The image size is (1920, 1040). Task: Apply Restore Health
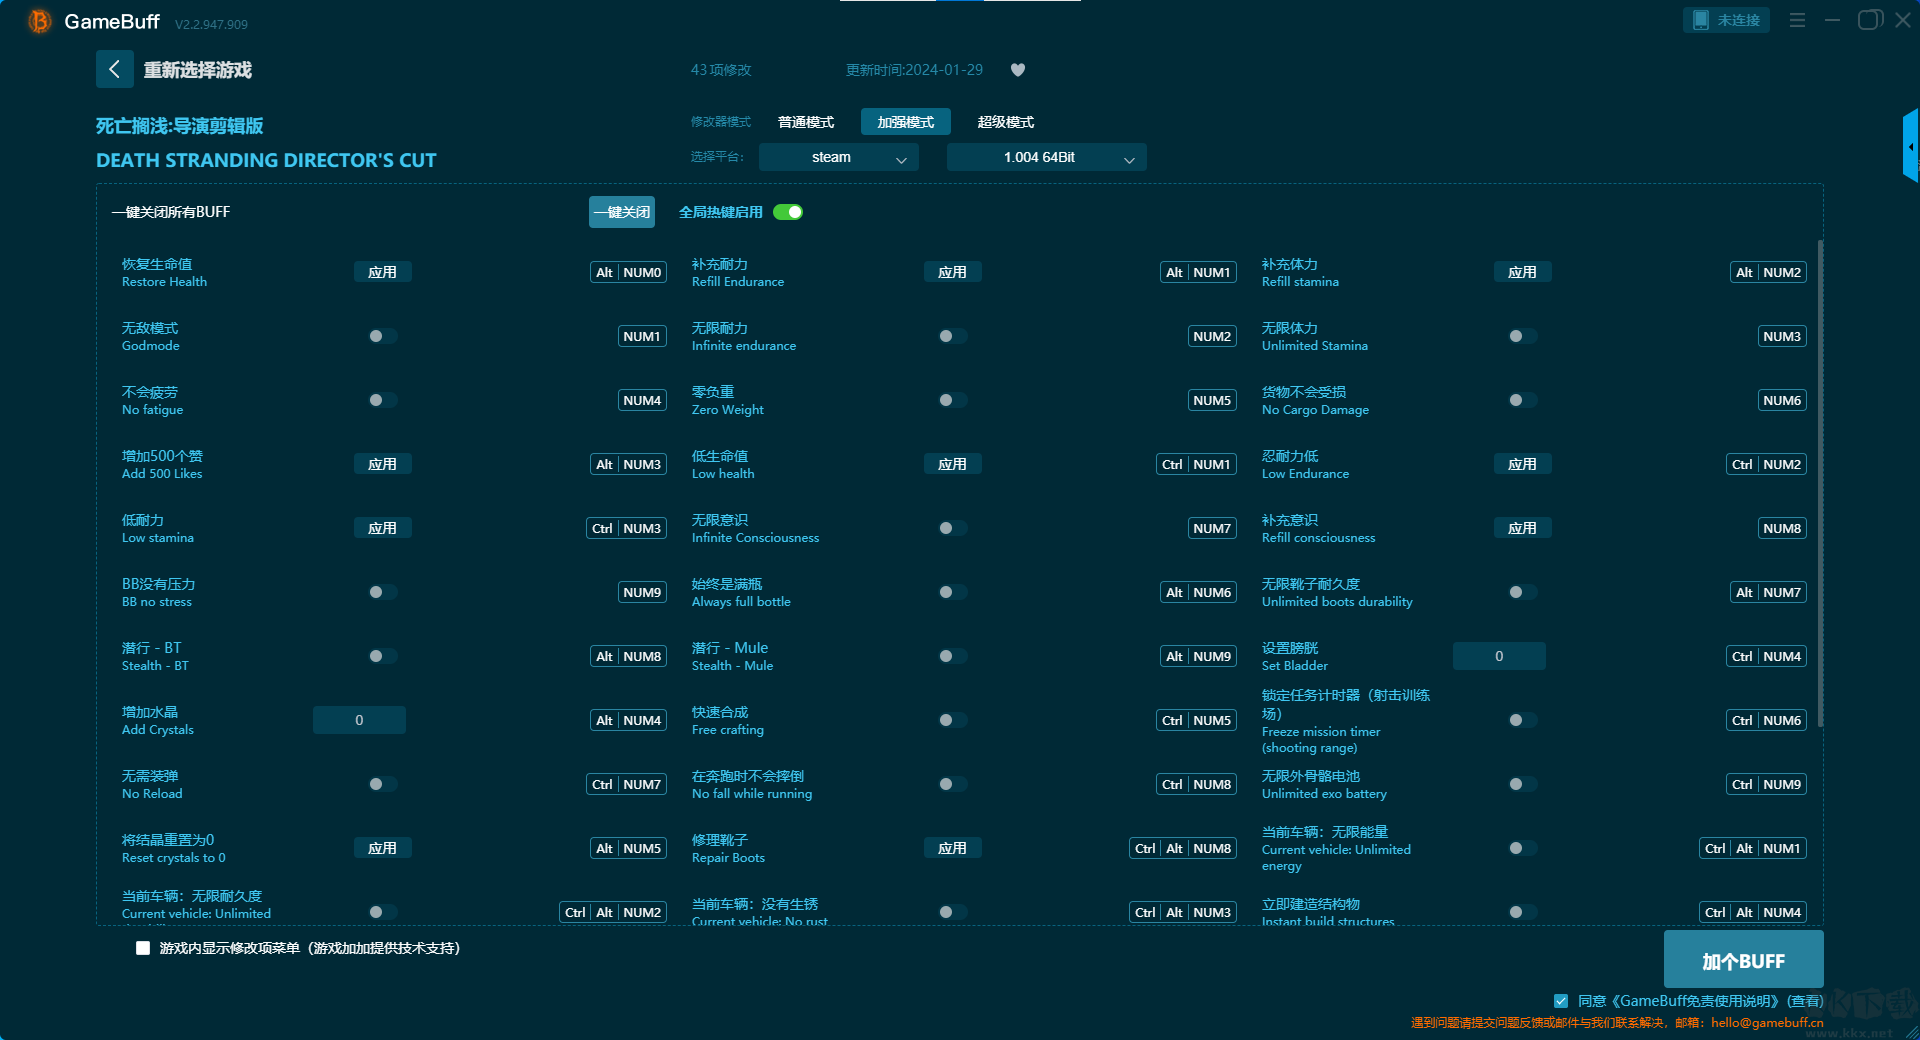click(x=382, y=272)
